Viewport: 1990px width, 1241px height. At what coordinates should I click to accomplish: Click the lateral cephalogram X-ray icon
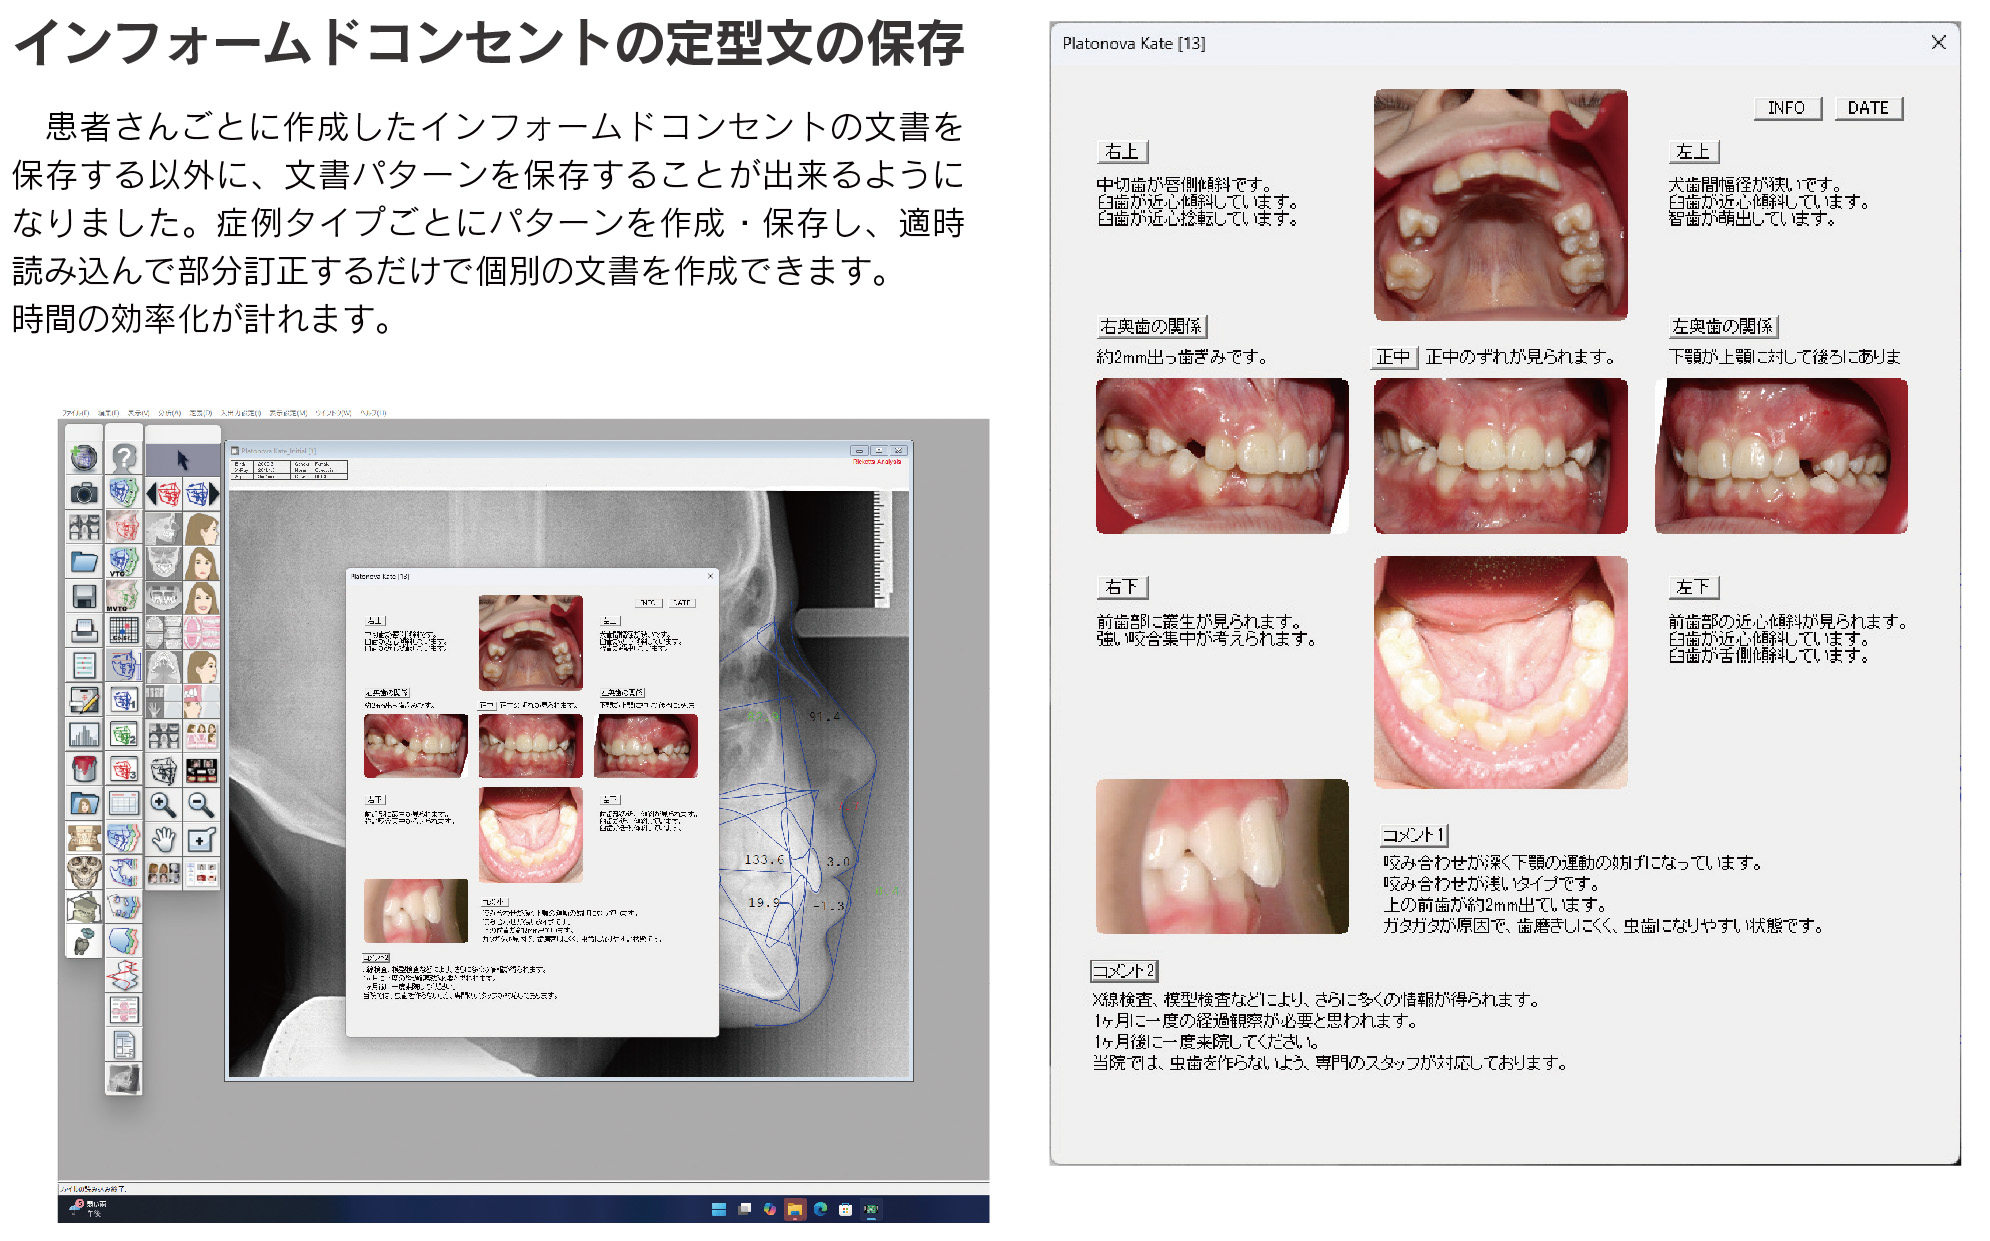tap(163, 528)
